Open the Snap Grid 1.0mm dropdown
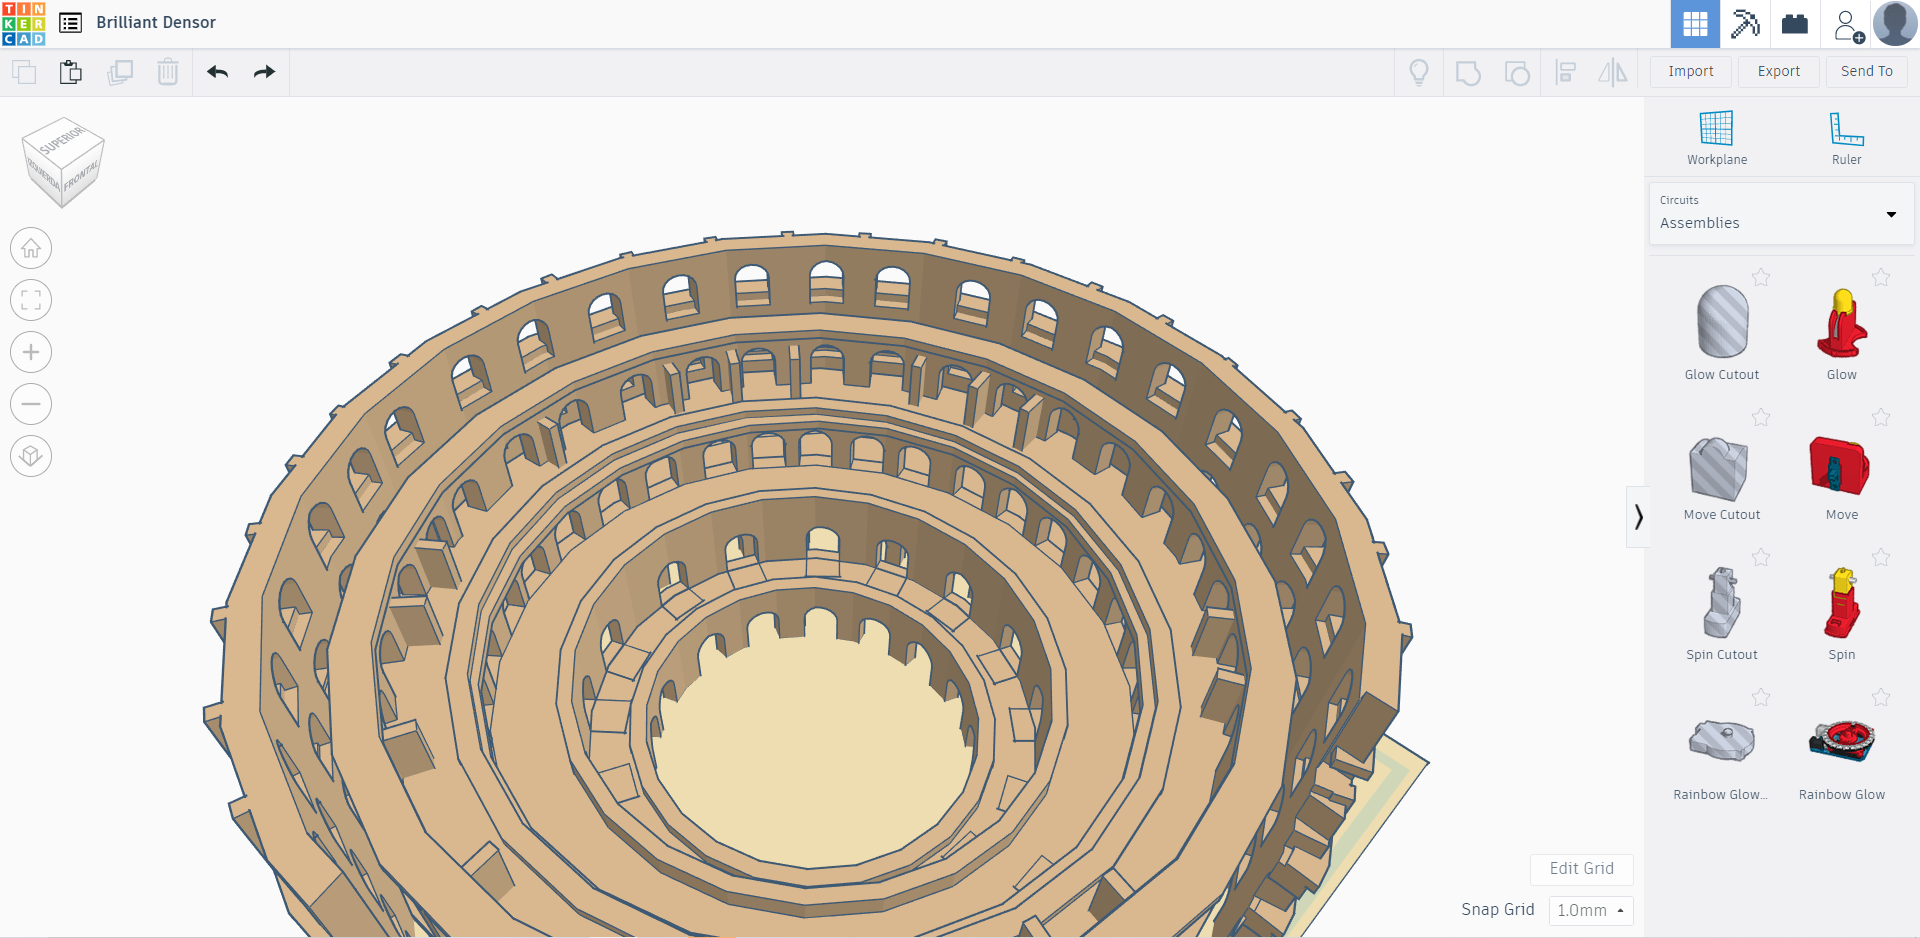The image size is (1920, 938). (1591, 910)
